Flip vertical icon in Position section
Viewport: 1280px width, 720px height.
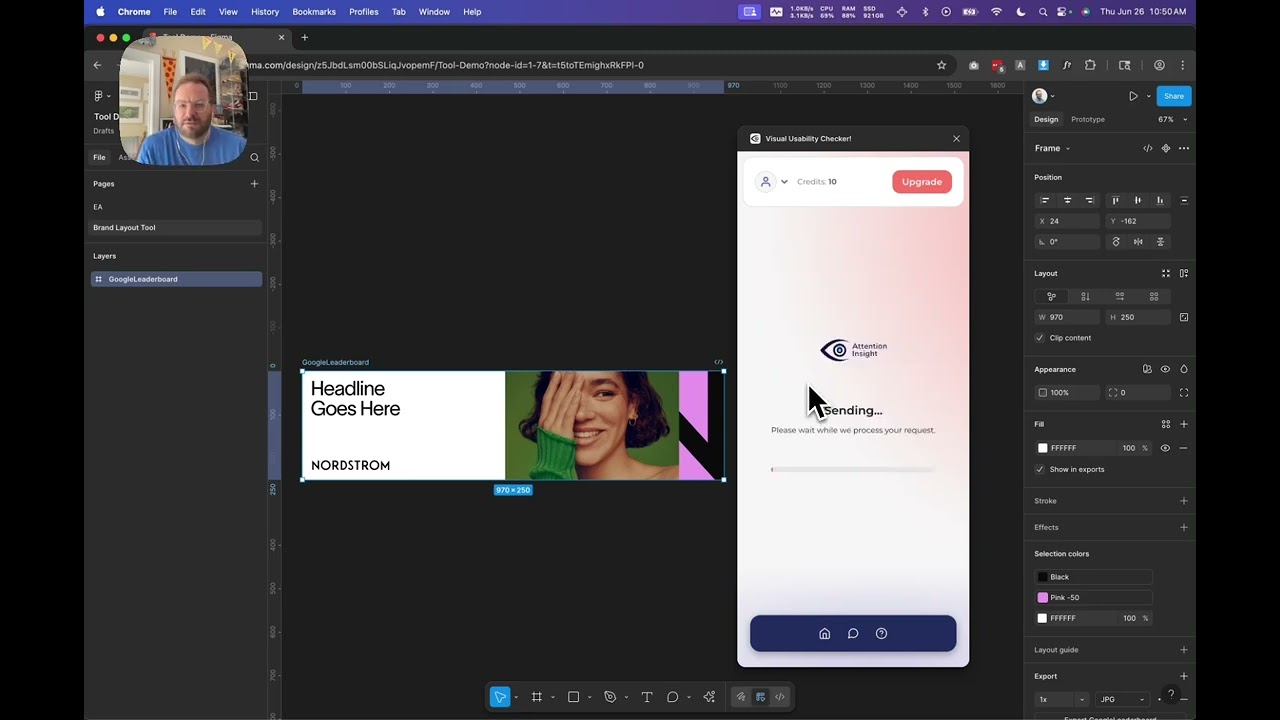click(x=1160, y=242)
